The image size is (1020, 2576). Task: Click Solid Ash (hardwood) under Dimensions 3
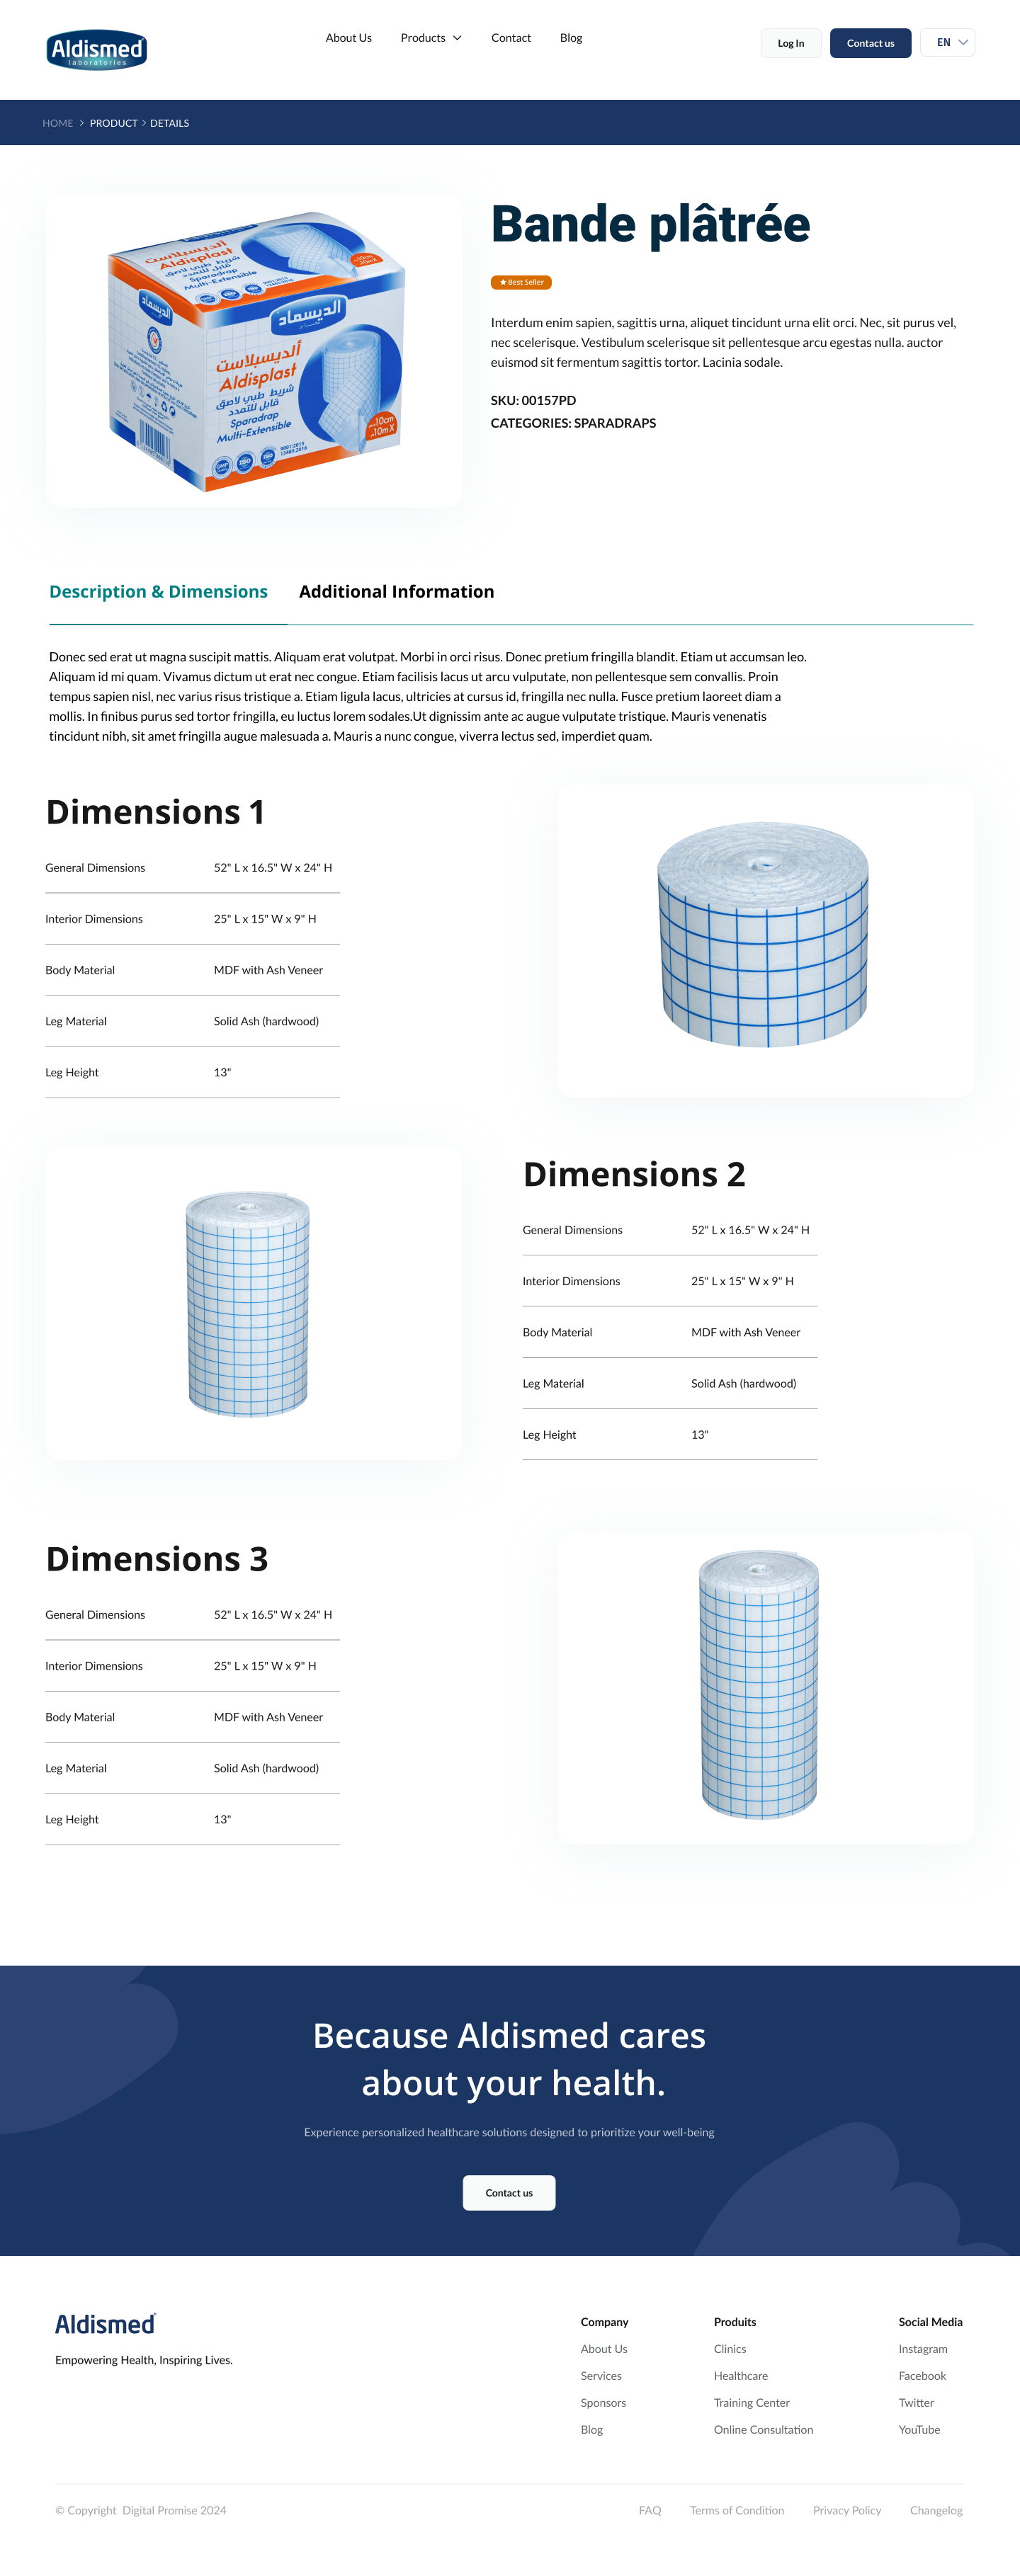coord(266,1768)
